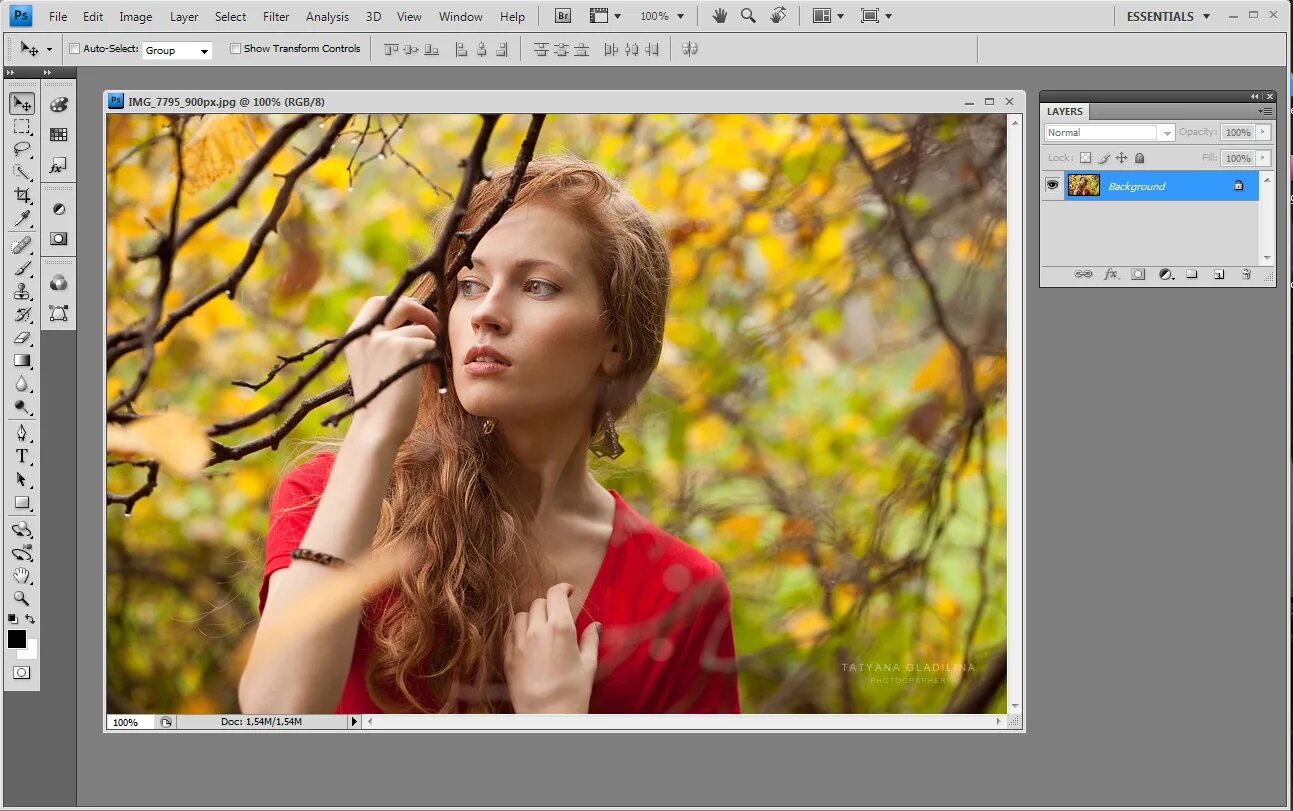The image size is (1293, 811).
Task: Select the Horizontal Type tool
Action: coord(22,456)
